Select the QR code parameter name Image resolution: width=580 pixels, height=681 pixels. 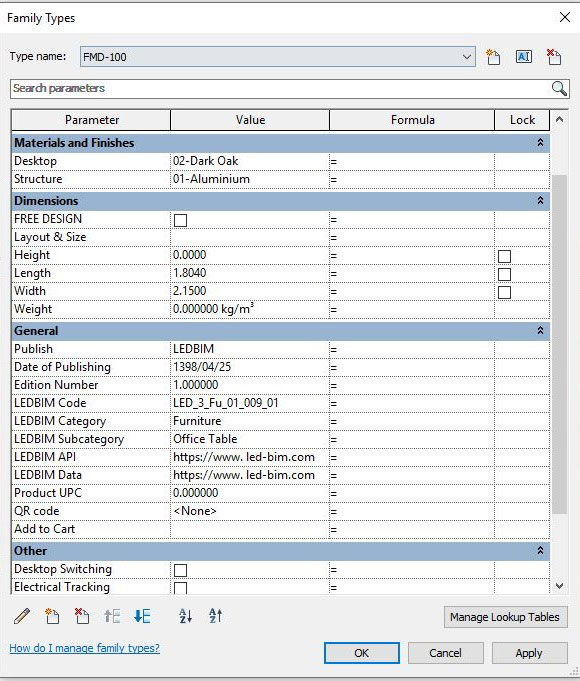tap(36, 511)
